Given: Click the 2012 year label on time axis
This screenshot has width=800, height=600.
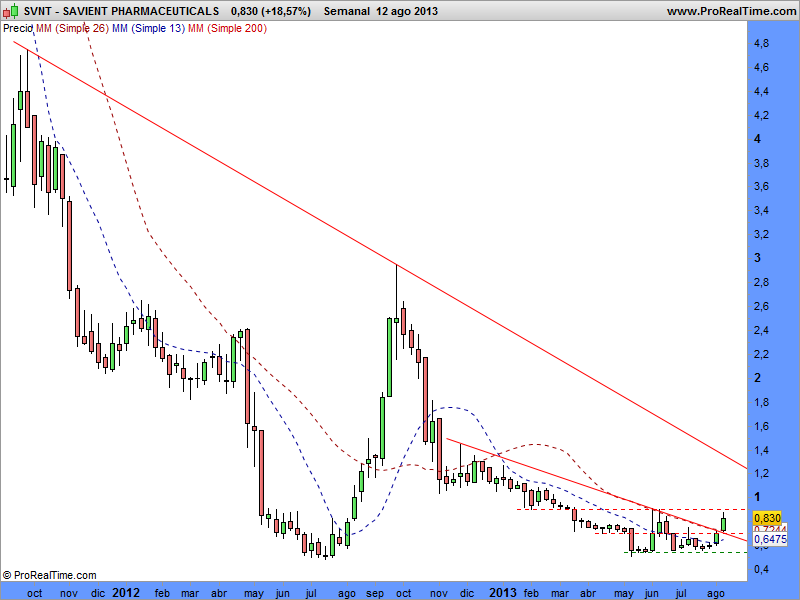Looking at the screenshot, I should 126,592.
